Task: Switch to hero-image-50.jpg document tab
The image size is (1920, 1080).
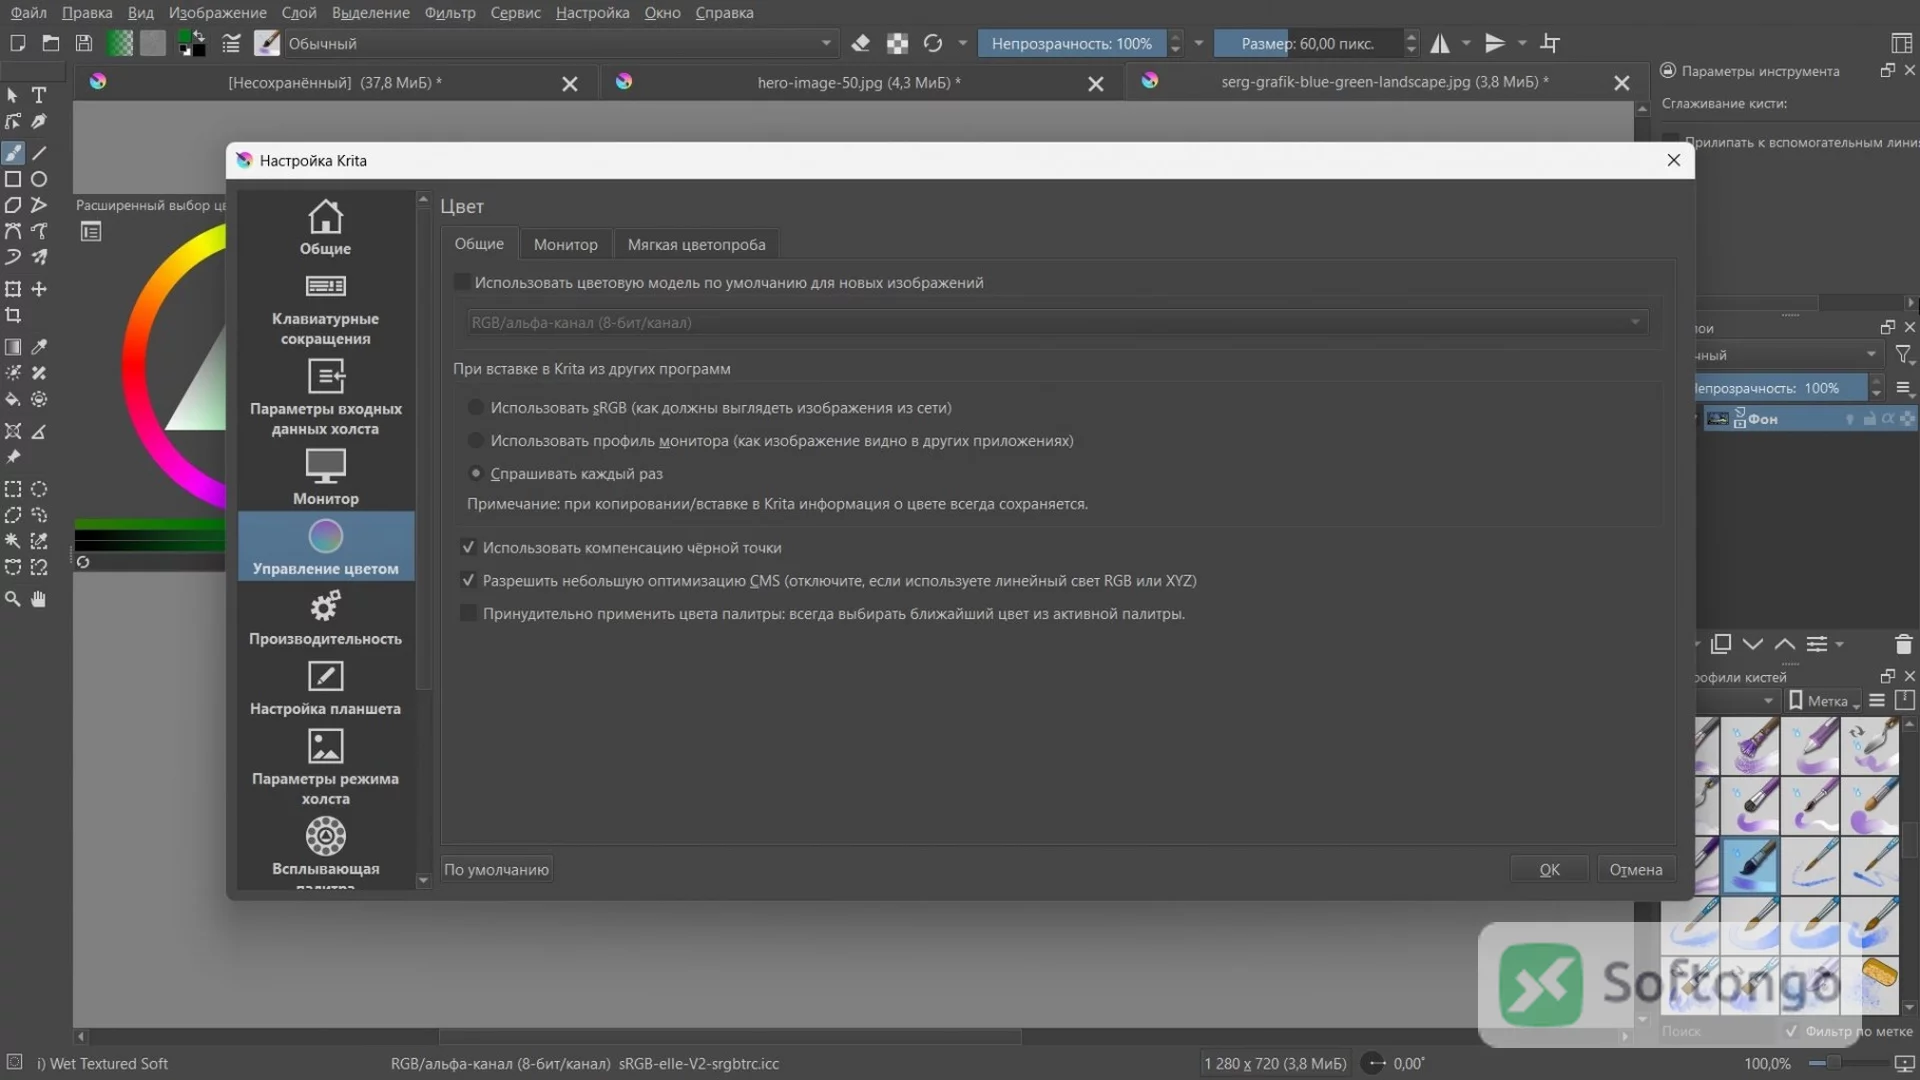Action: click(858, 83)
